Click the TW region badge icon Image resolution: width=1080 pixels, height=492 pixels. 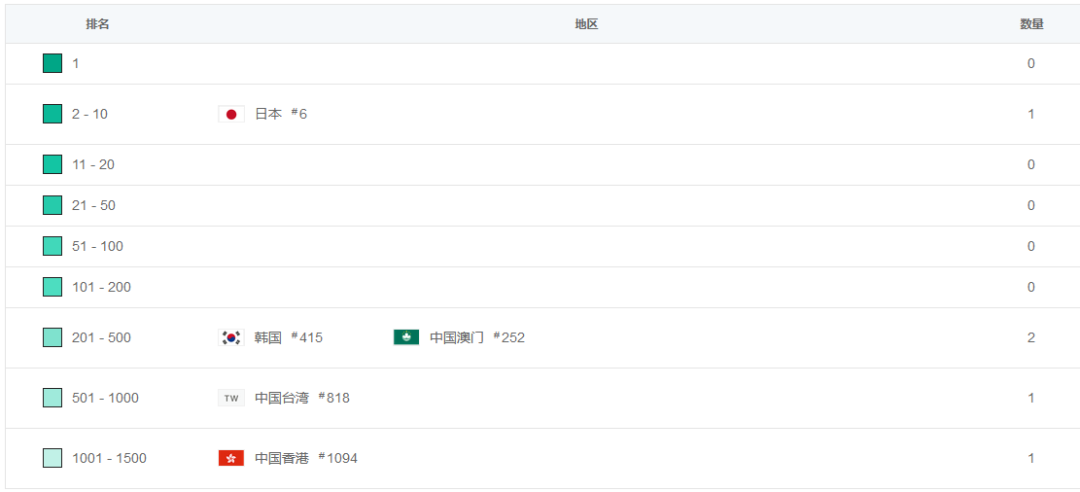tap(231, 398)
